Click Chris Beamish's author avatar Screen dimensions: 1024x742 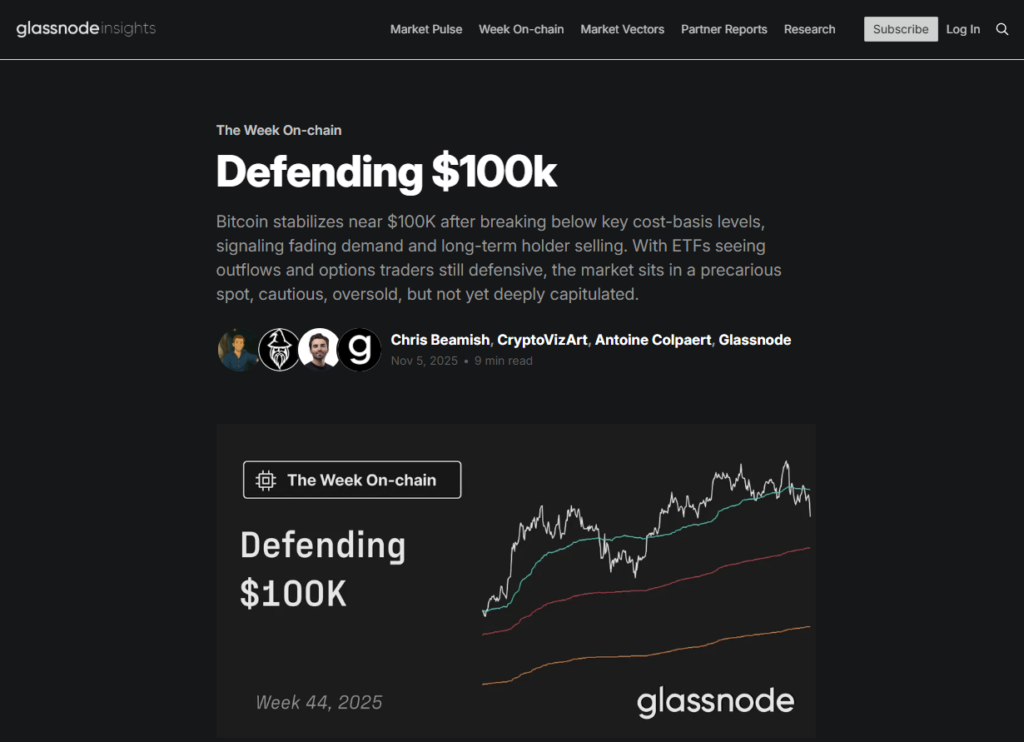[x=238, y=350]
